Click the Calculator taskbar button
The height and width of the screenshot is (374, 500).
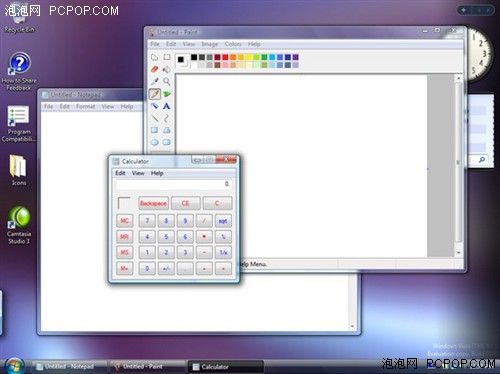click(225, 367)
